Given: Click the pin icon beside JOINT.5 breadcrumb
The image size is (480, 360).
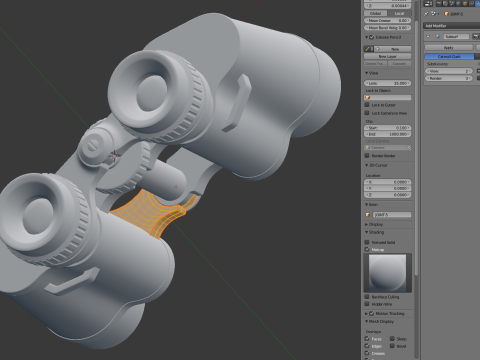Looking at the screenshot, I should pyautogui.click(x=426, y=14).
